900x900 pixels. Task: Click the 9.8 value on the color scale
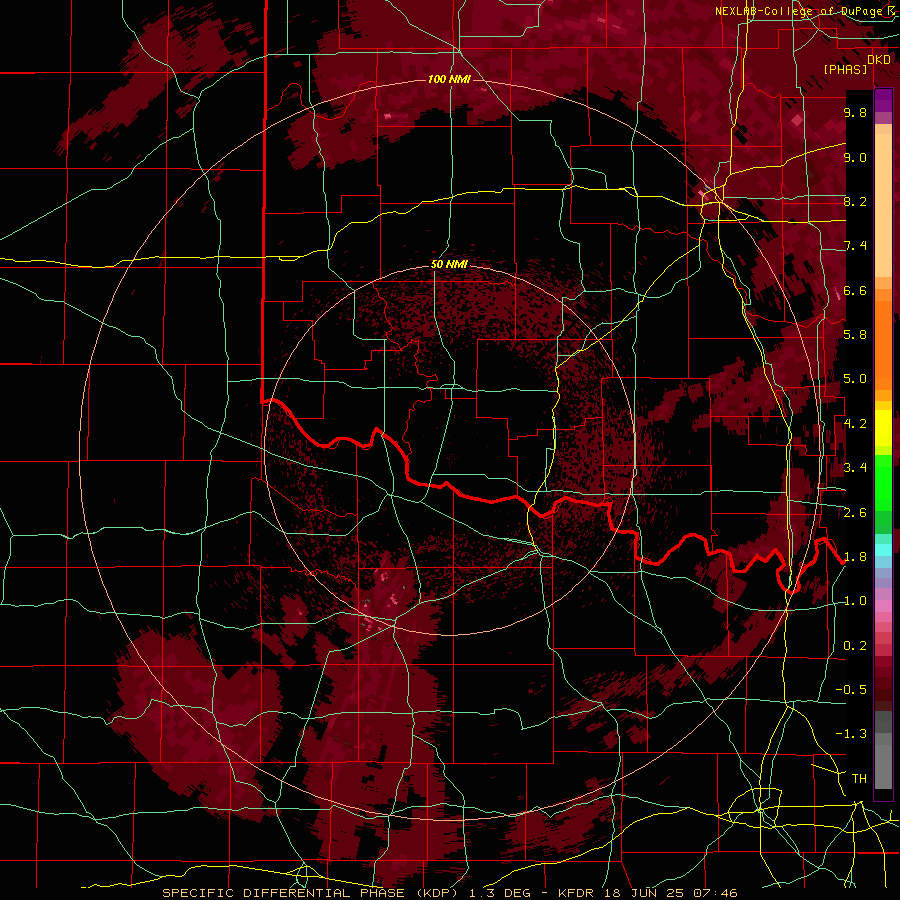click(x=855, y=113)
